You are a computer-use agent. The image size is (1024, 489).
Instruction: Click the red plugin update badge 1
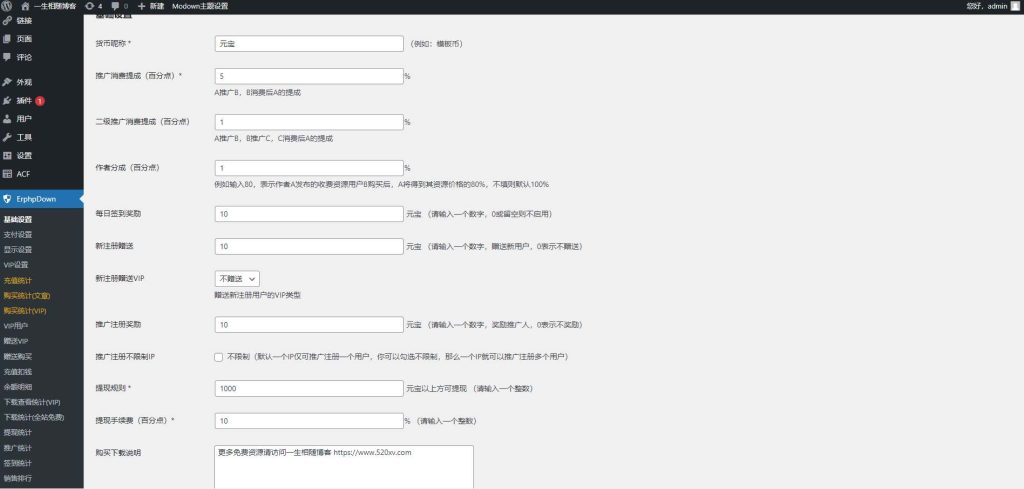40,101
